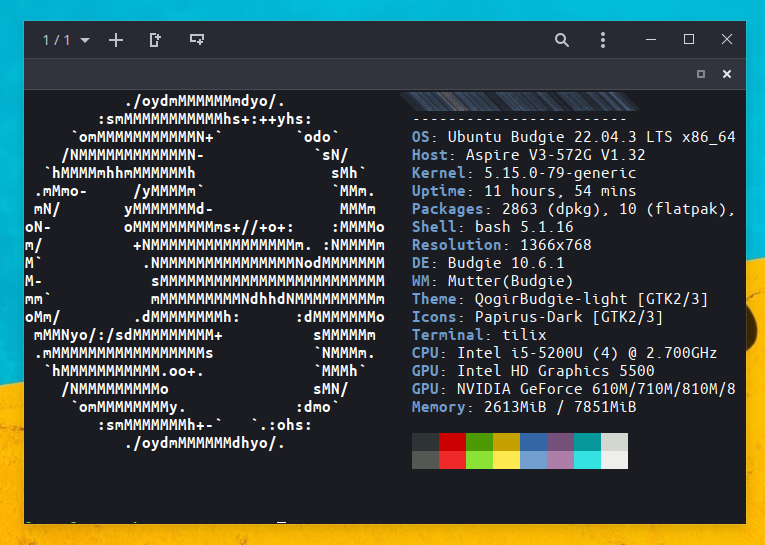
Task: Open the 1 / 1 session switcher dropdown
Action: [66, 40]
